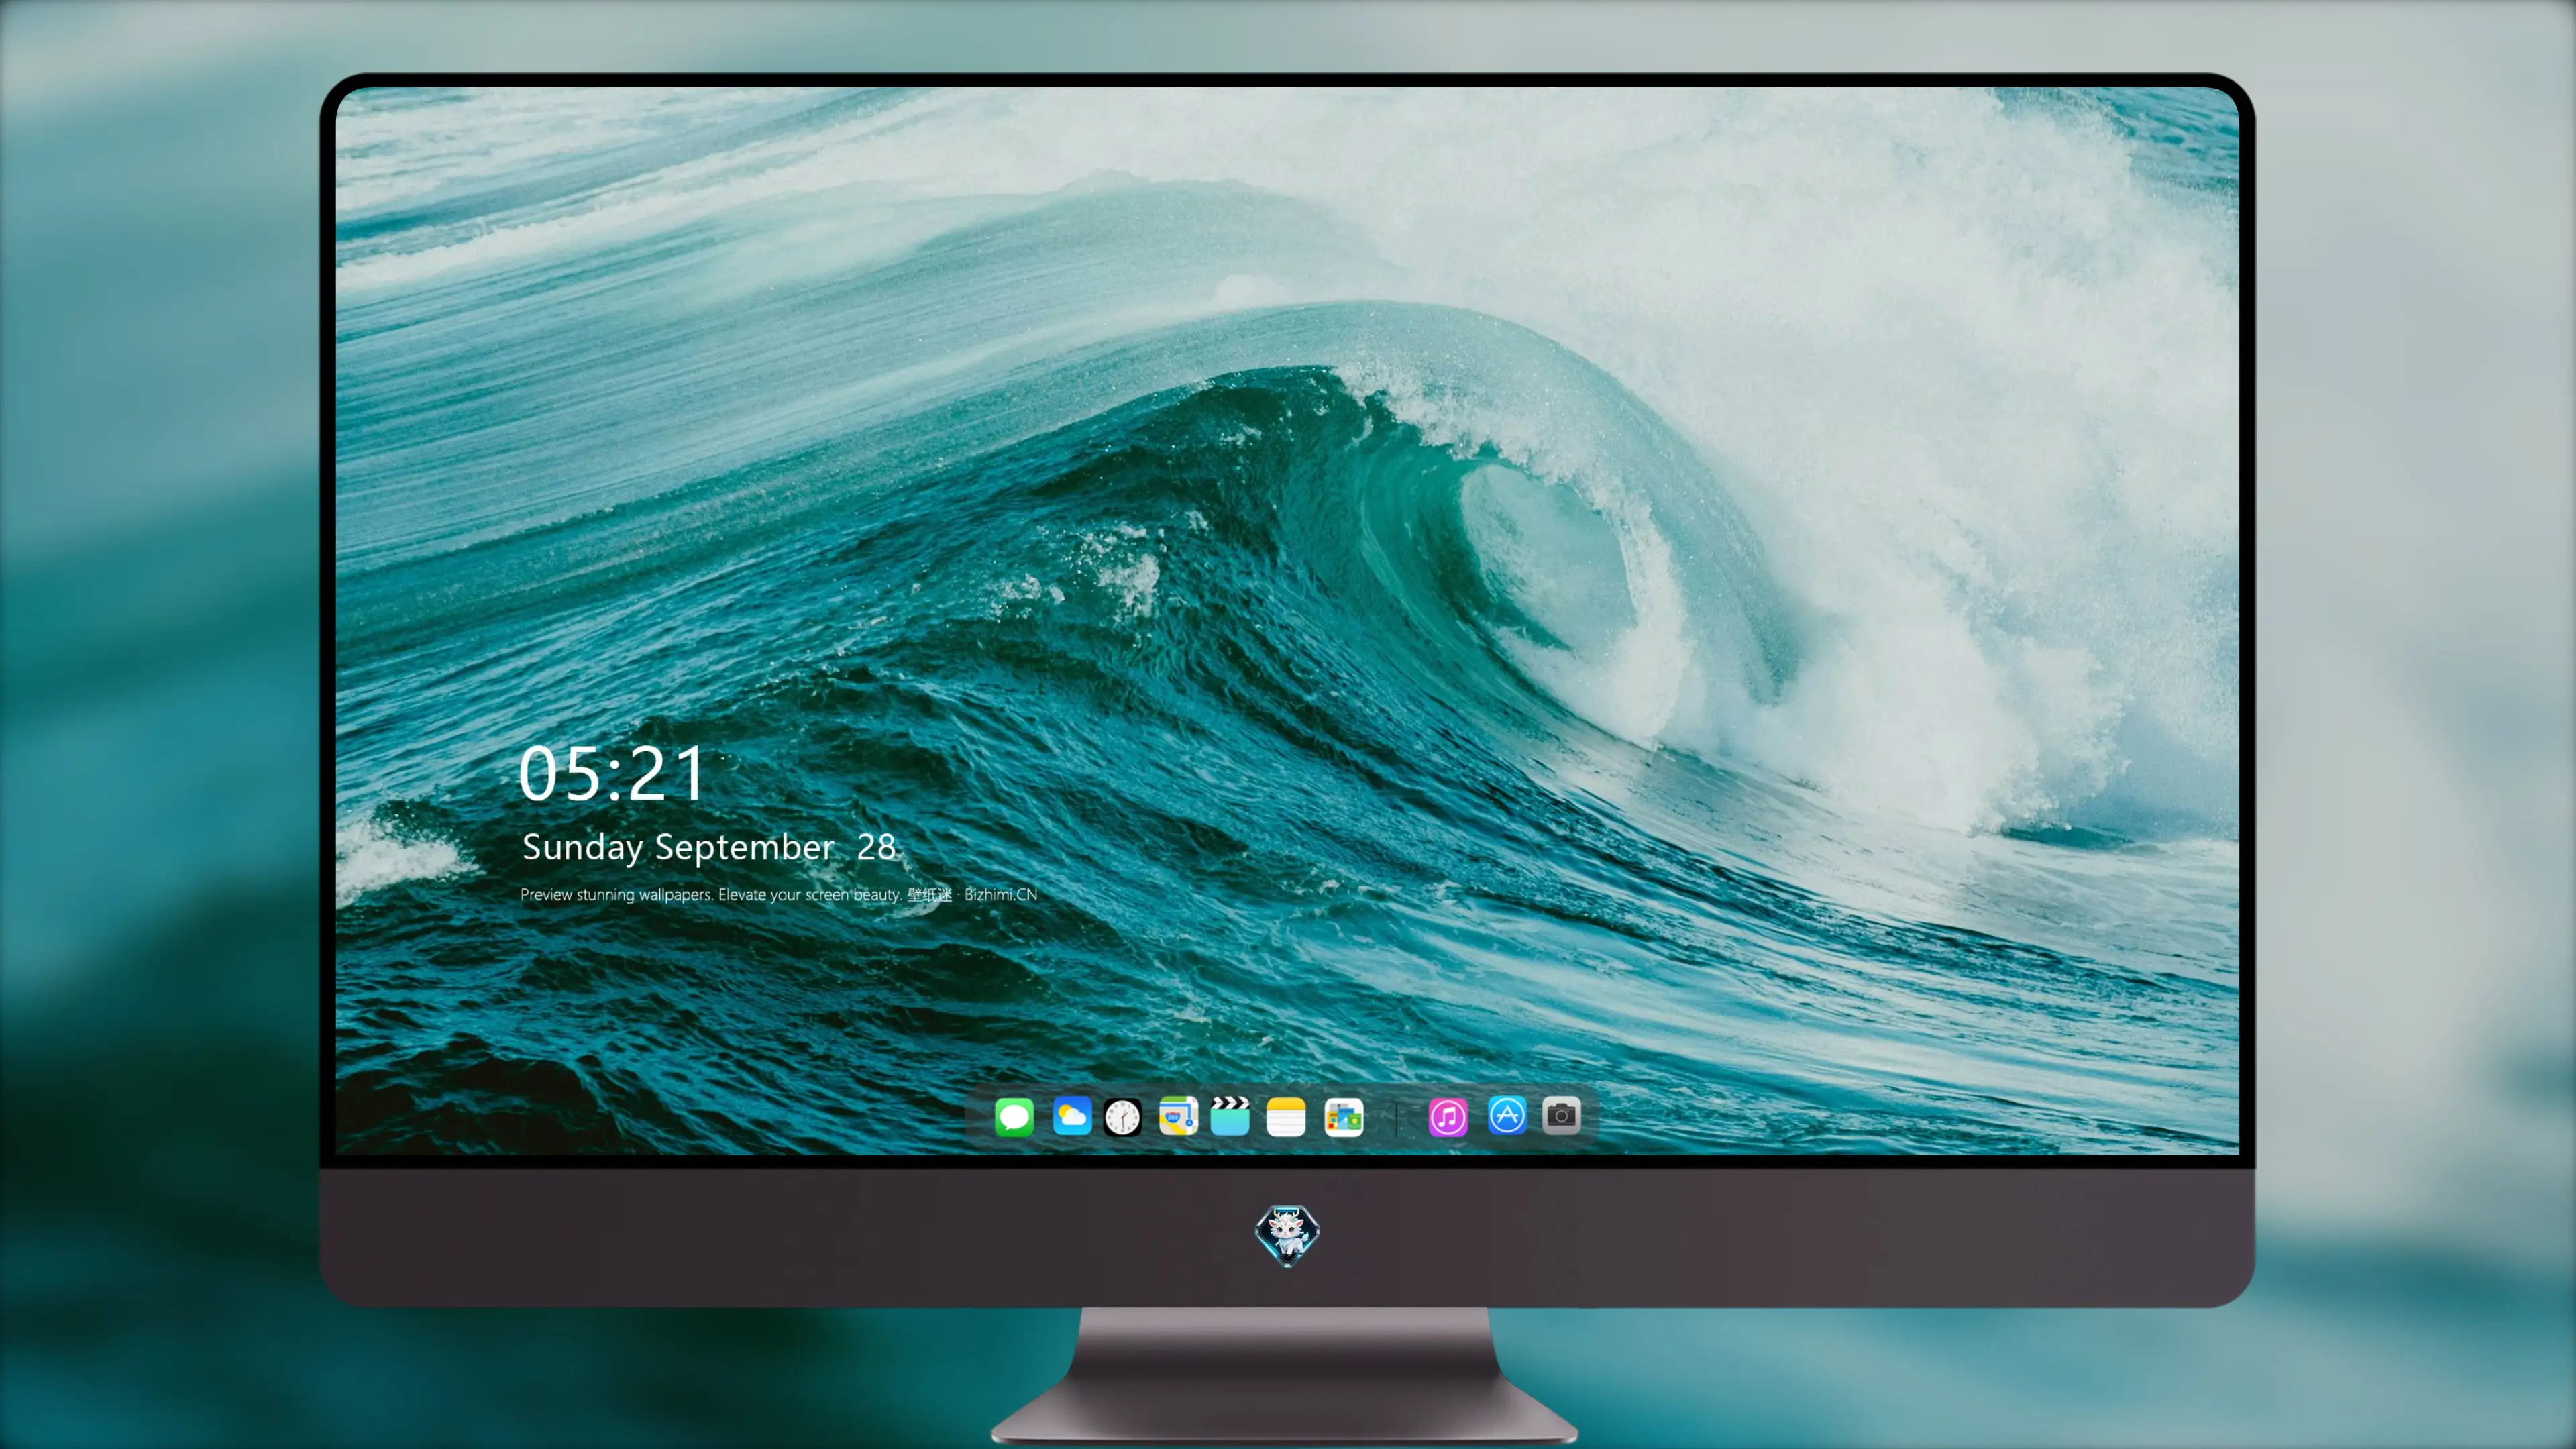
Task: Open the Videos clapperboard app in dock
Action: click(x=1230, y=1116)
